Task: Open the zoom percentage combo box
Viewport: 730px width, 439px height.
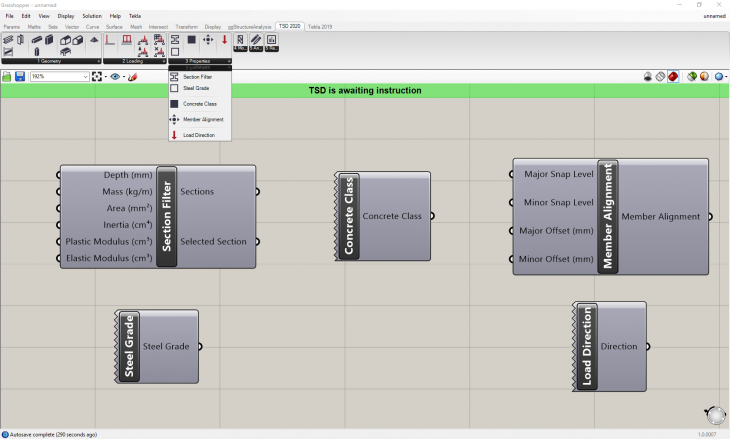Action: (60, 76)
